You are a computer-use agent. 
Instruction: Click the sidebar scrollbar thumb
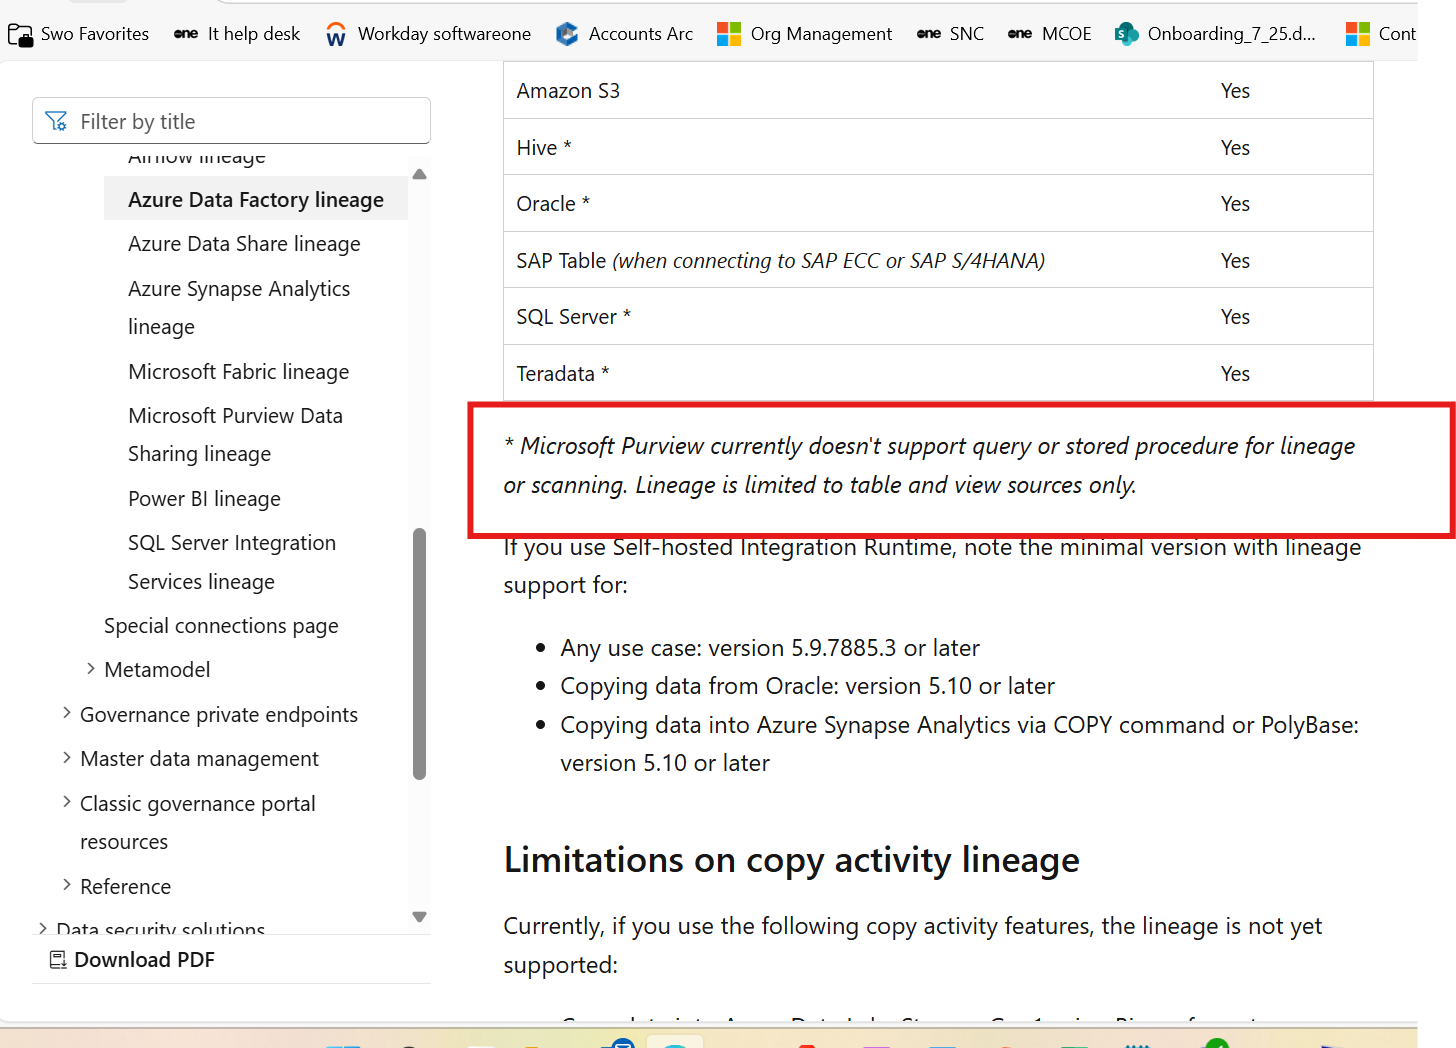pyautogui.click(x=420, y=653)
